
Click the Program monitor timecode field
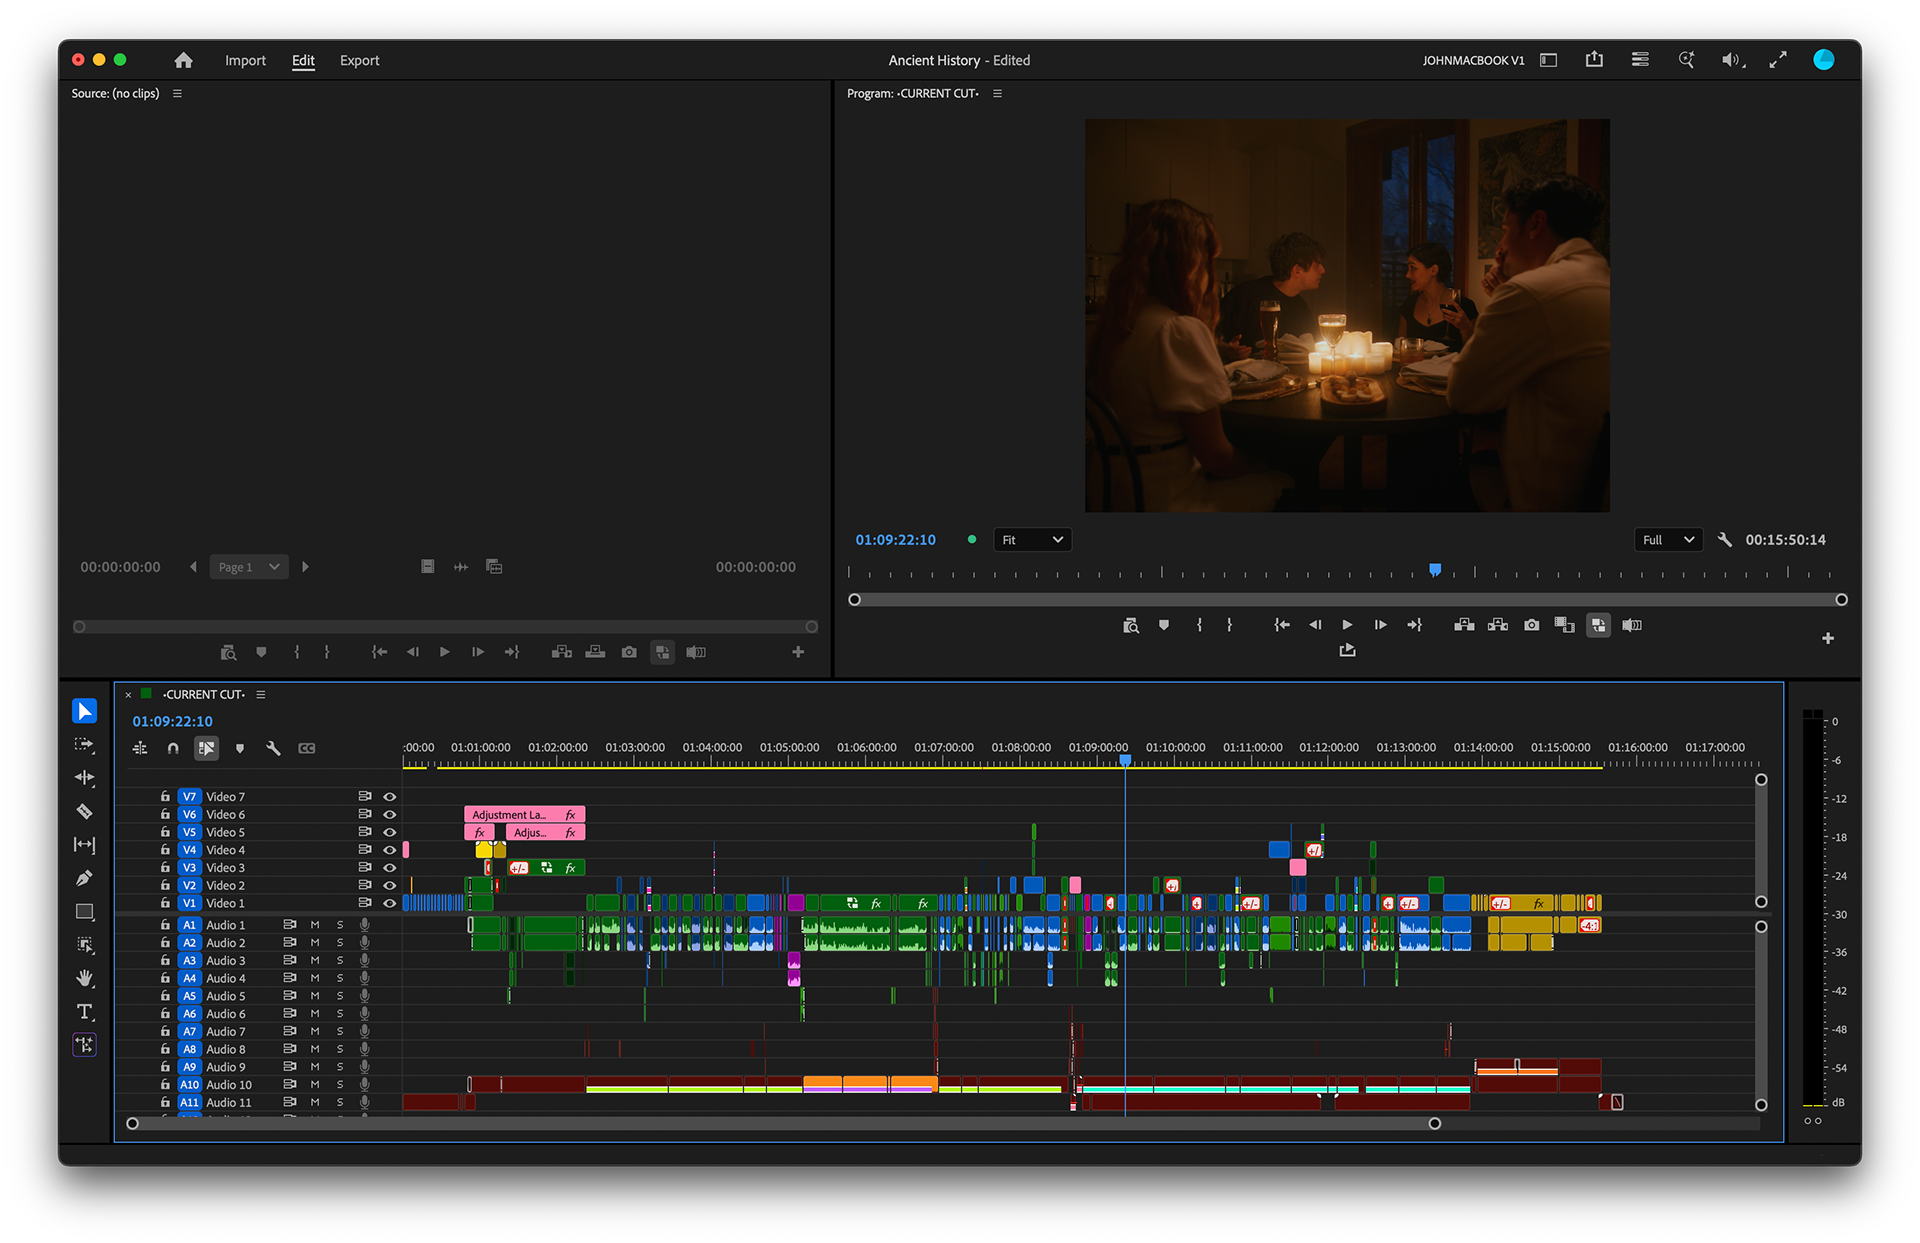[895, 540]
